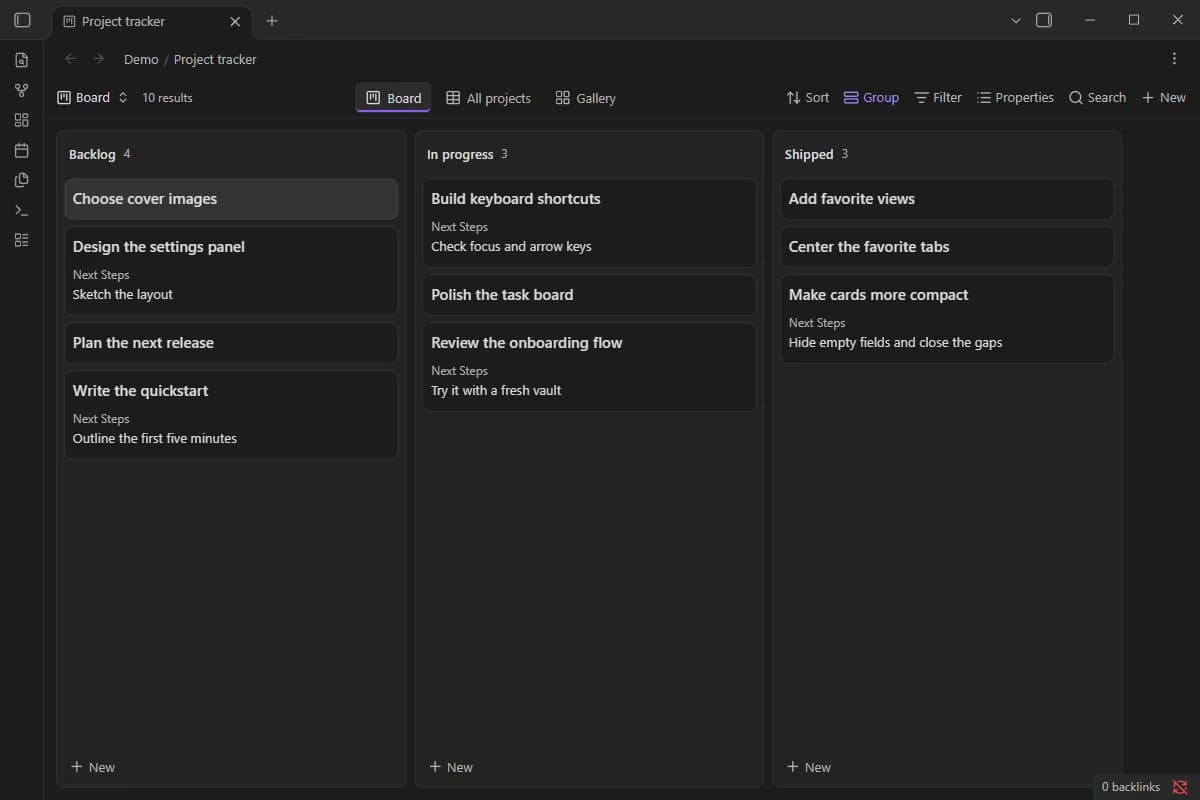Click the sync disabled status bar icon
This screenshot has height=800, width=1200.
[x=1180, y=787]
